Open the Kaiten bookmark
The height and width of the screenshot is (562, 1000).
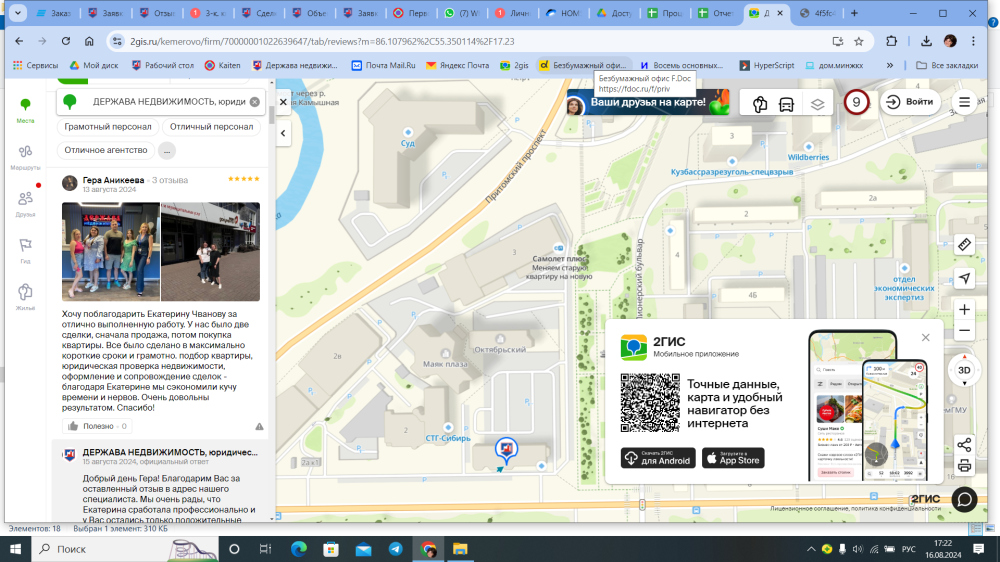pos(223,65)
